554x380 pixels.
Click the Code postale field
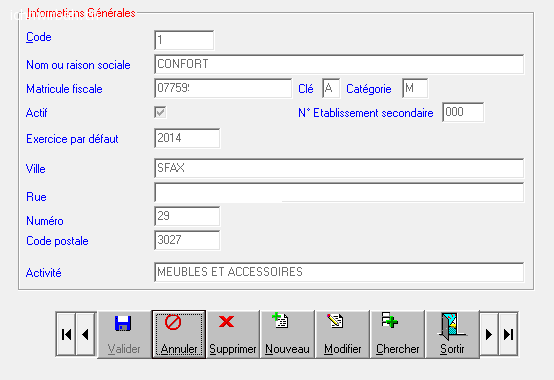pyautogui.click(x=187, y=240)
